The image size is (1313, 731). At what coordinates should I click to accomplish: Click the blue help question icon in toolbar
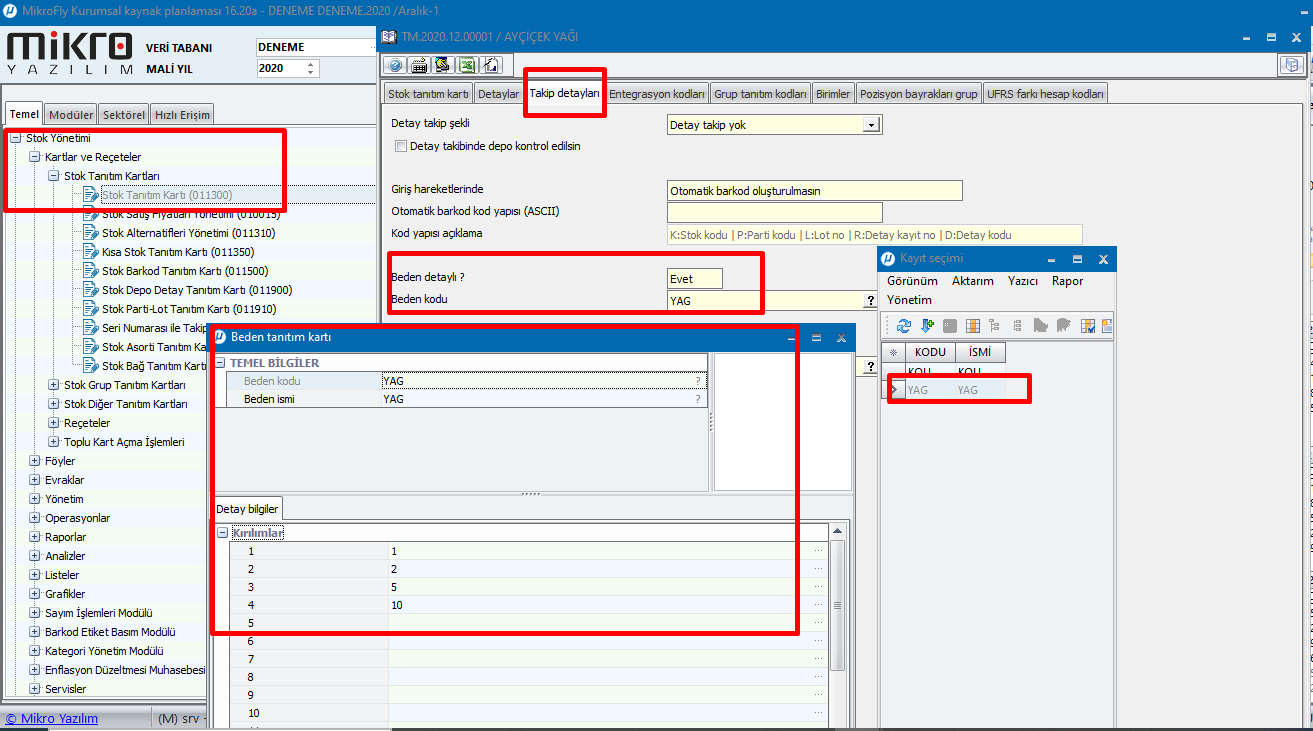(x=395, y=66)
